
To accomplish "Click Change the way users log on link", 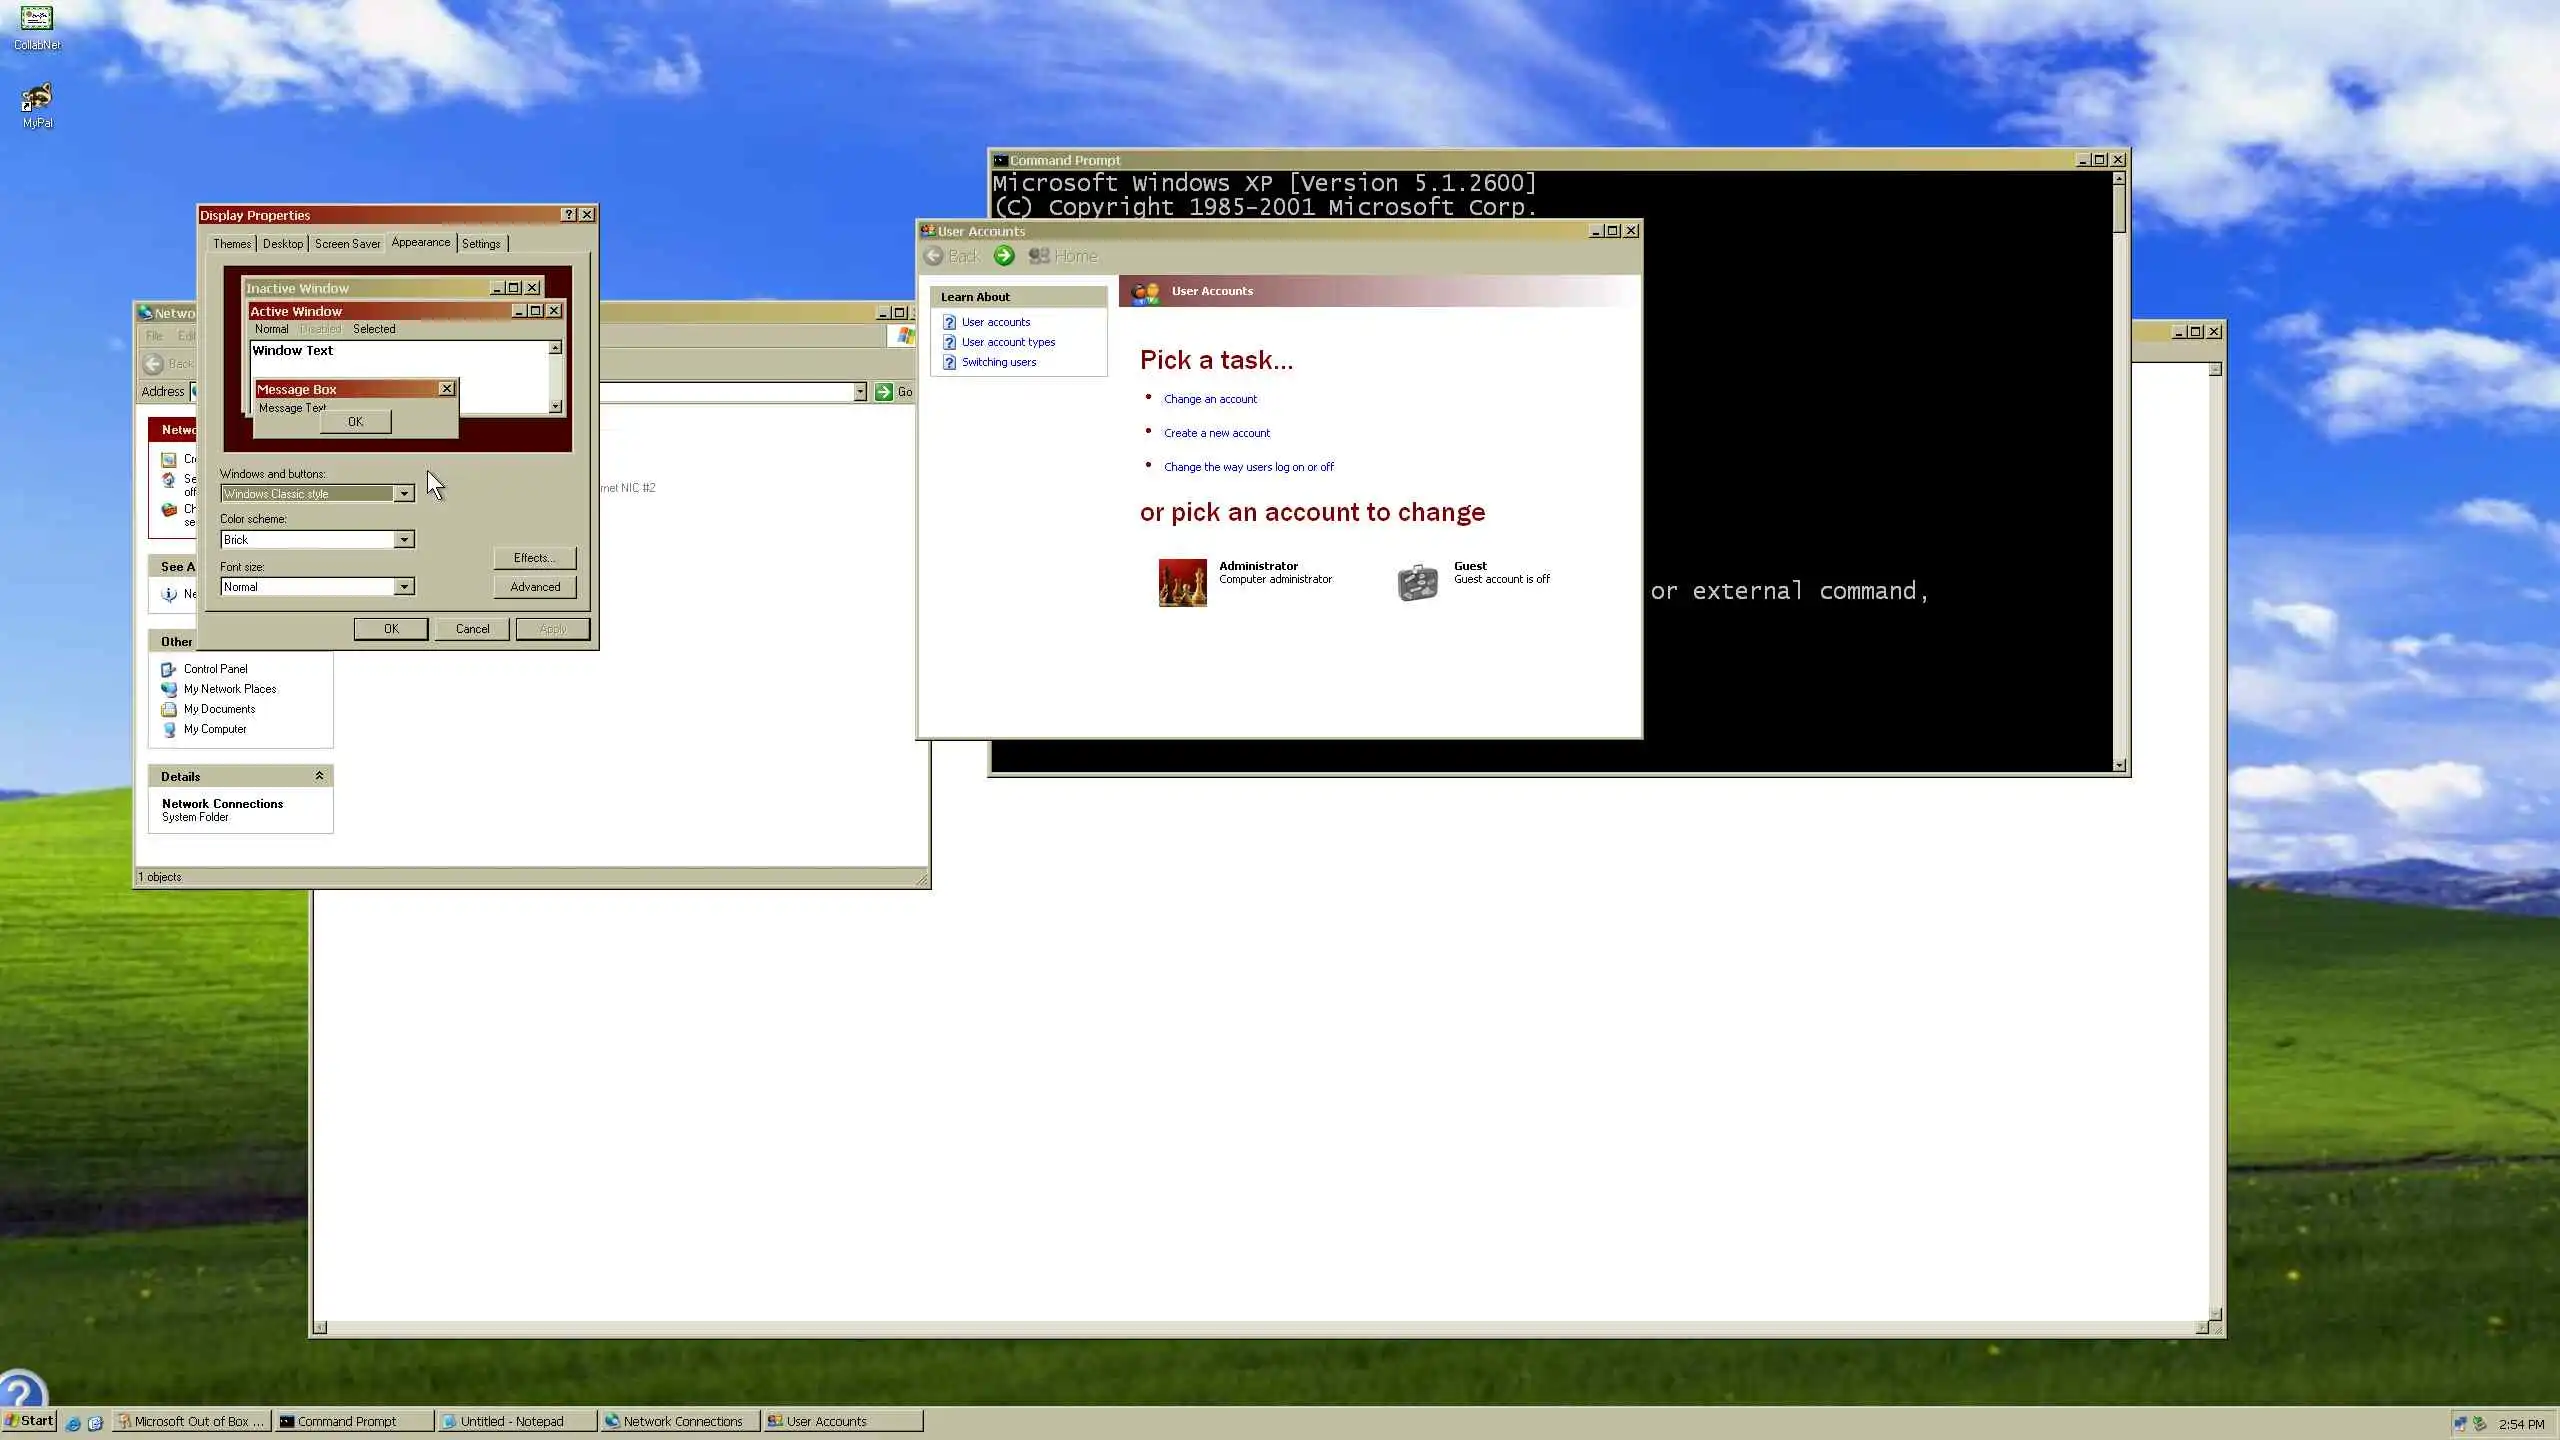I will 1248,467.
